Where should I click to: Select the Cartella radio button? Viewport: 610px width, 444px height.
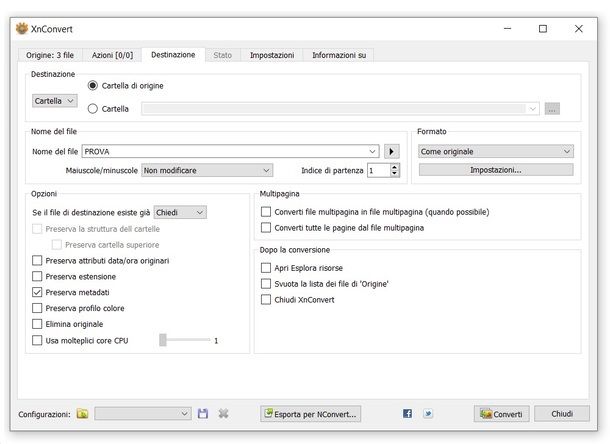94,108
